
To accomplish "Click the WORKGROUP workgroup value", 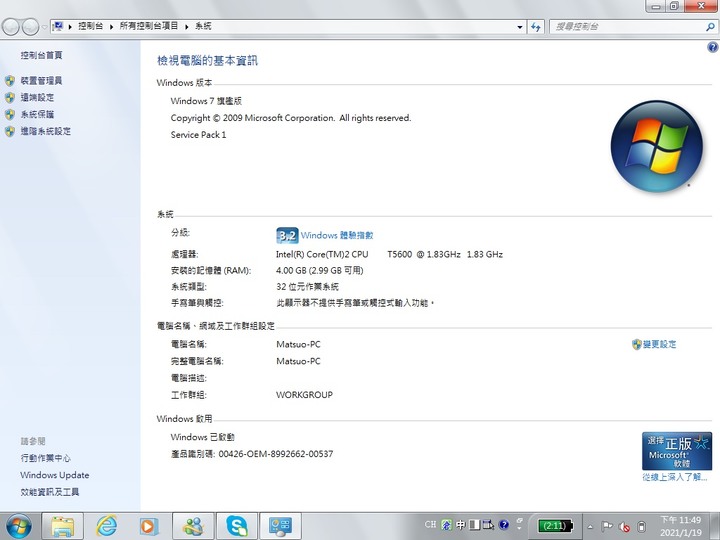I will point(304,395).
